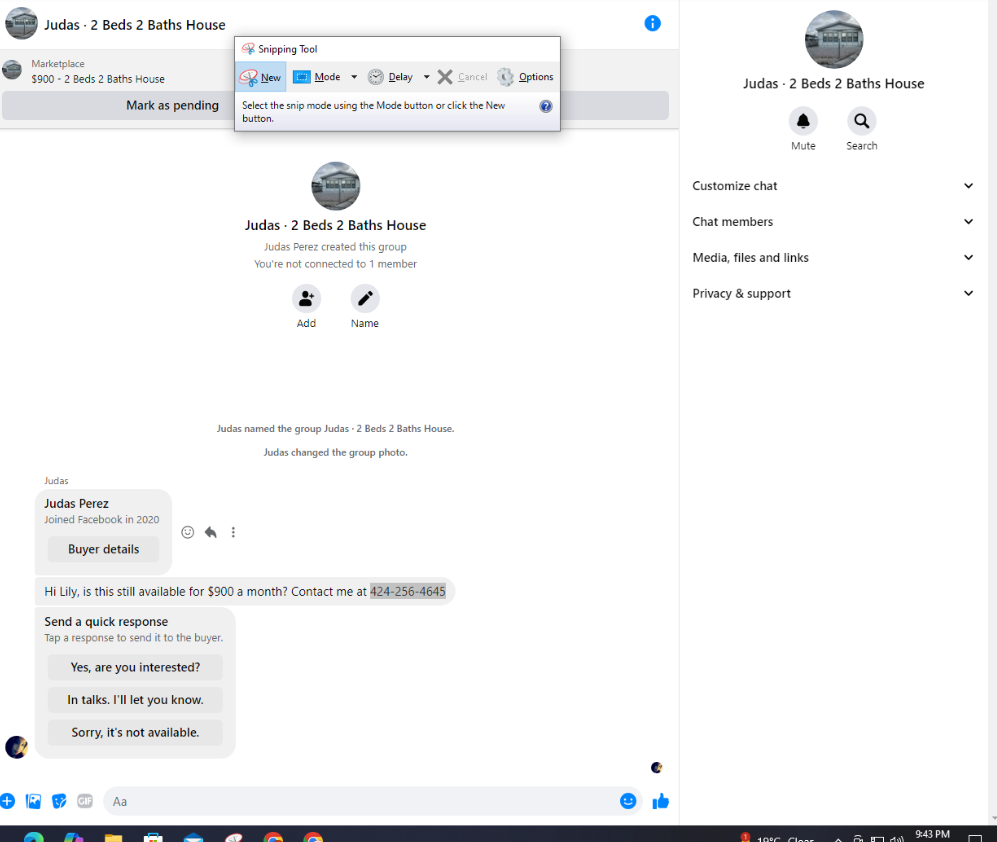997x842 pixels.
Task: React to the Judas Perez card with the emoji icon
Action: tap(188, 532)
